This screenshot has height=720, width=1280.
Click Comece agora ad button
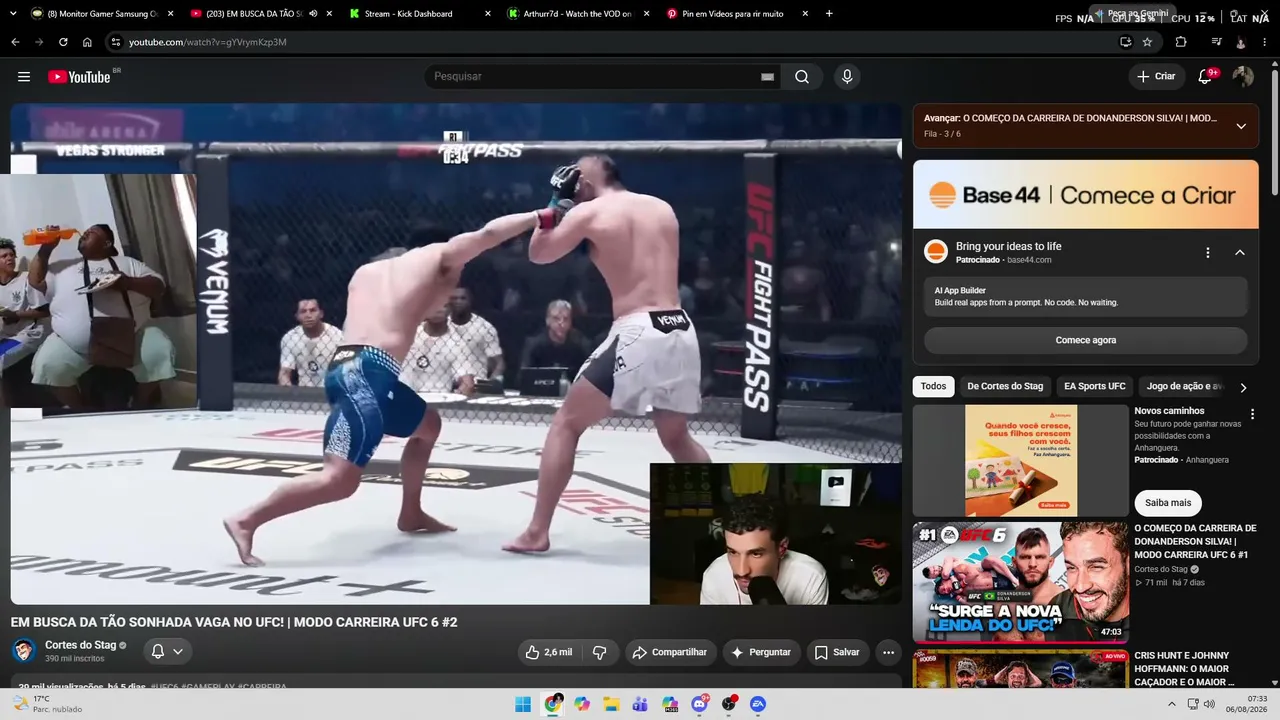click(x=1086, y=340)
